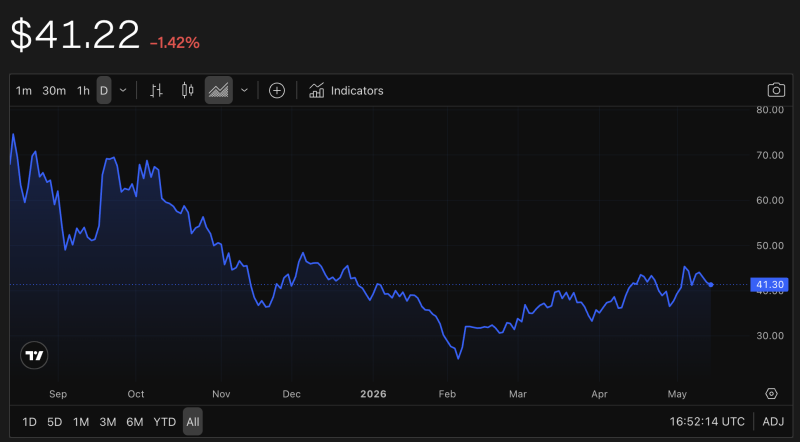Click the 2026 label on time axis
This screenshot has width=800, height=442.
tap(373, 394)
